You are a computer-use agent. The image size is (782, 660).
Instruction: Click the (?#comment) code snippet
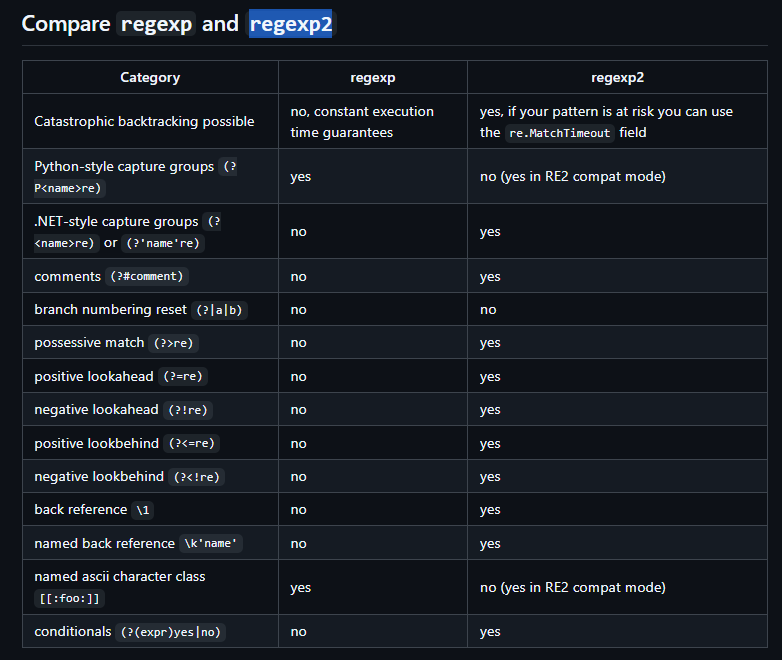click(147, 276)
